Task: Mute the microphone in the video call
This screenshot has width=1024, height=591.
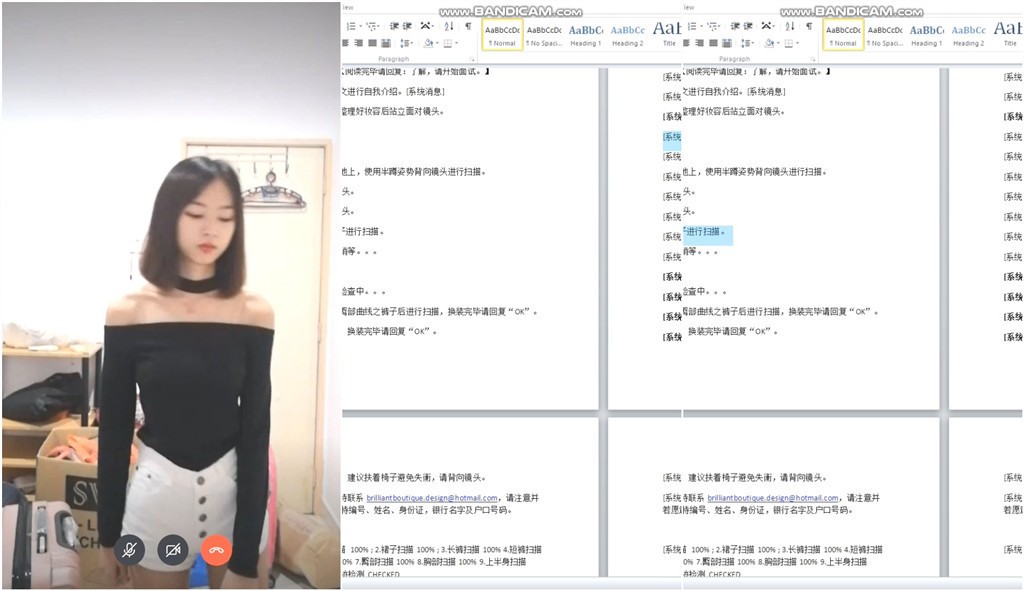Action: tap(129, 550)
